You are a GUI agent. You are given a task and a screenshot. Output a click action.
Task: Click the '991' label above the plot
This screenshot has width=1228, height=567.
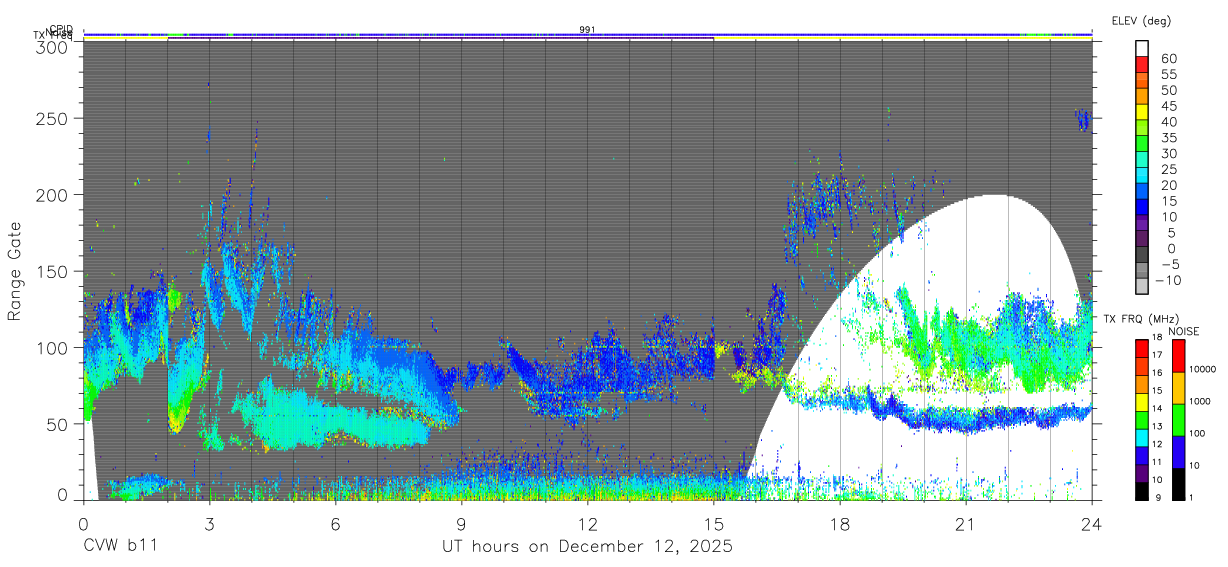tap(588, 29)
